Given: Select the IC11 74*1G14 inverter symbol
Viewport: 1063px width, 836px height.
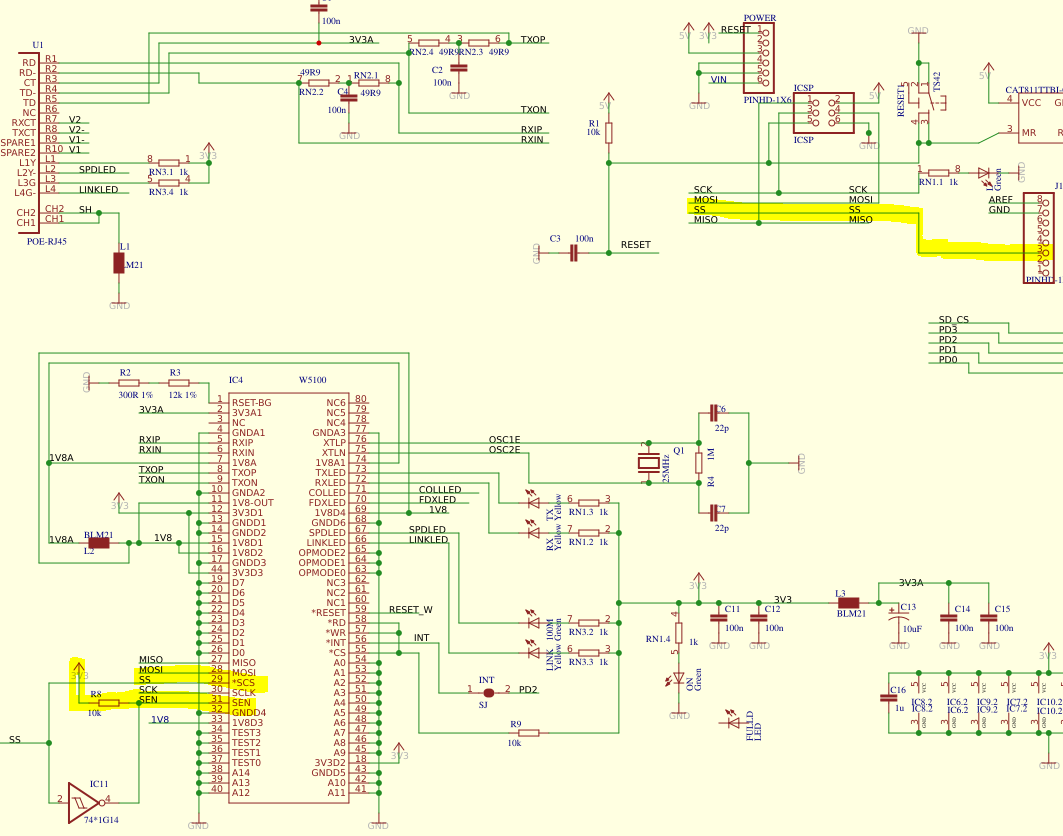Looking at the screenshot, I should [85, 803].
